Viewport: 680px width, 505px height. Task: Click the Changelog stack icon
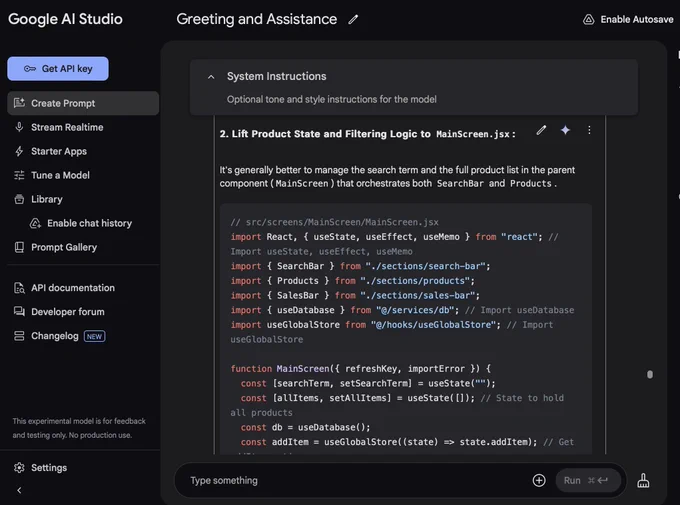point(19,336)
